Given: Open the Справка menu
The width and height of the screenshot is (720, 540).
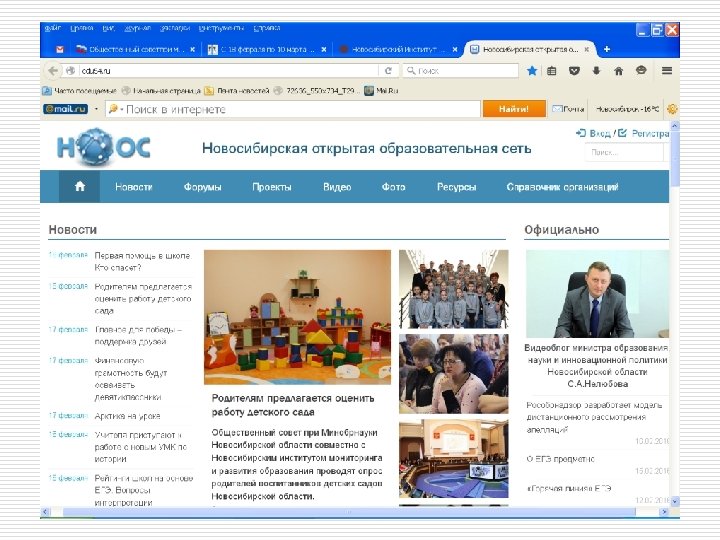Looking at the screenshot, I should tap(267, 28).
